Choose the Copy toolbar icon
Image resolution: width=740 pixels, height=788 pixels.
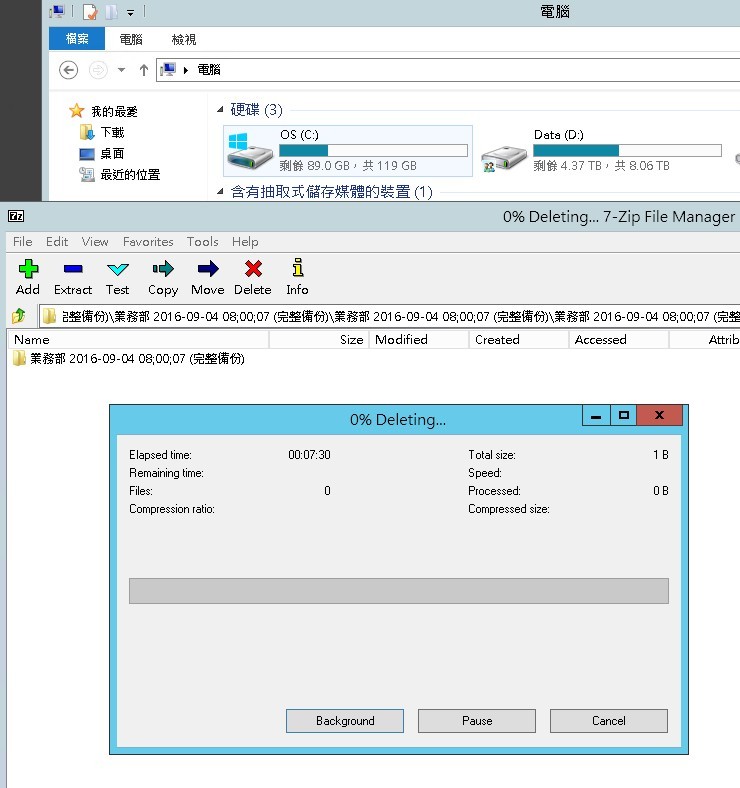pyautogui.click(x=163, y=269)
